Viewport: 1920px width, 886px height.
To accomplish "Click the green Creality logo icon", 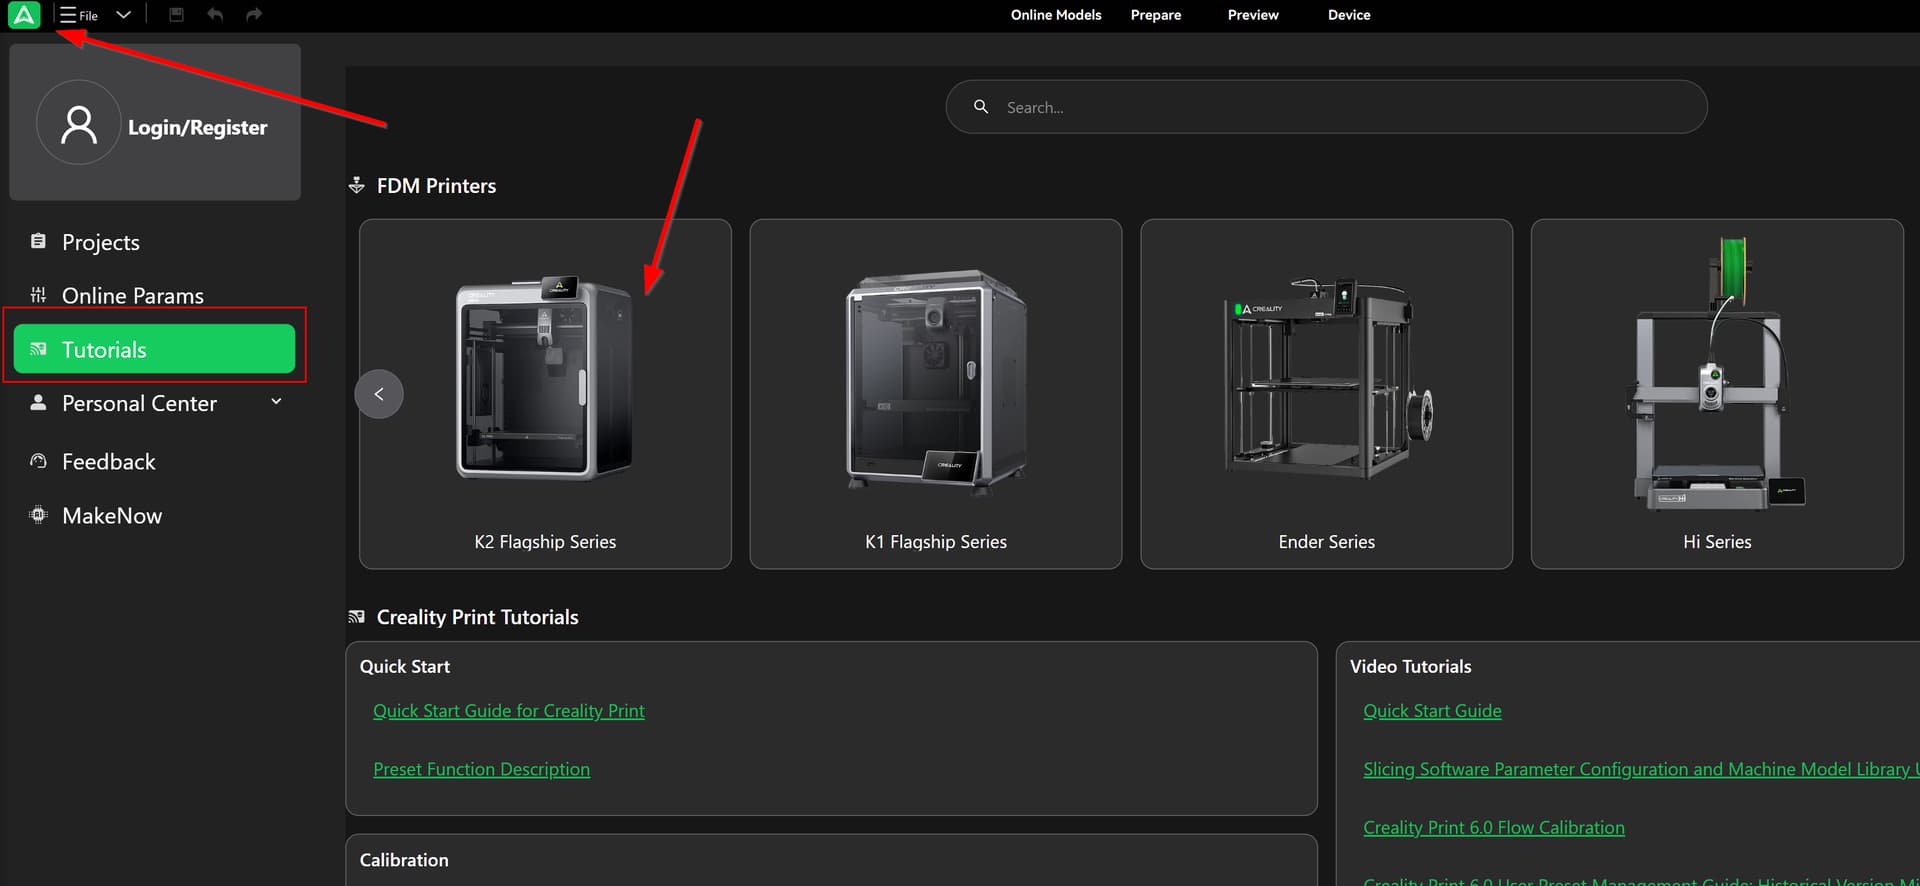I will tap(24, 15).
